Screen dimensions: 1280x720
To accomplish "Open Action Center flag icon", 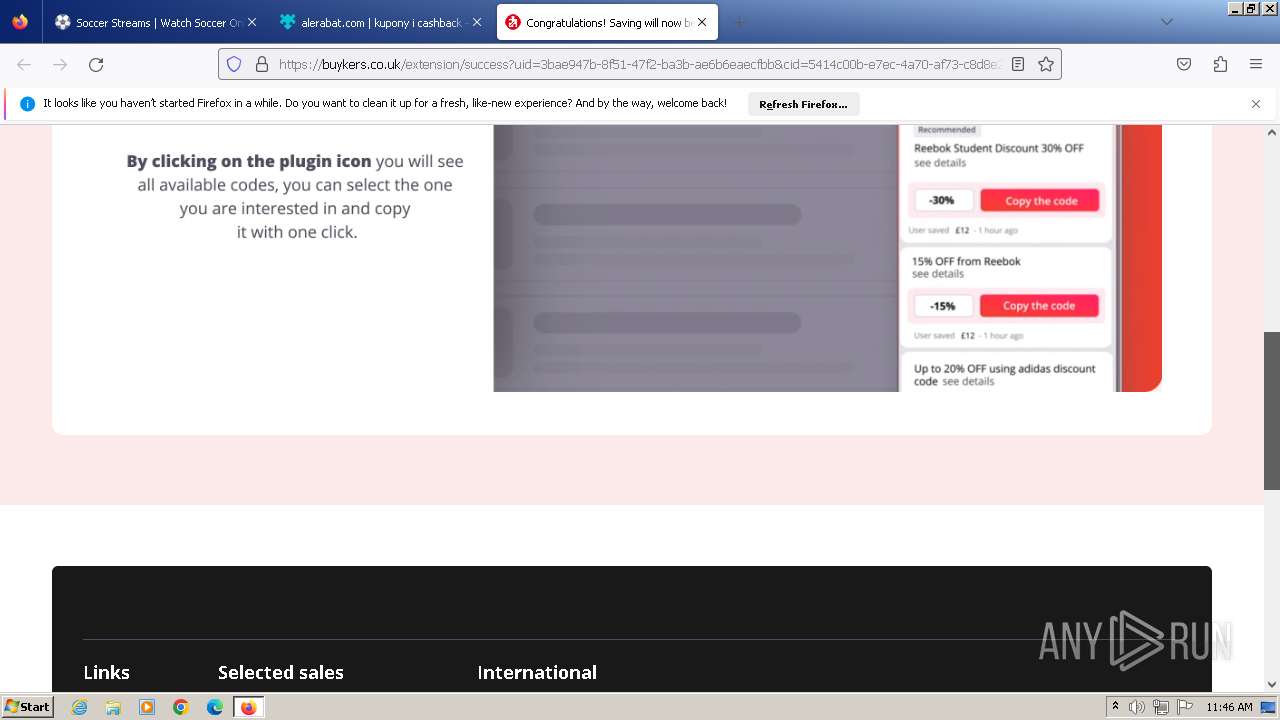I will [1185, 707].
